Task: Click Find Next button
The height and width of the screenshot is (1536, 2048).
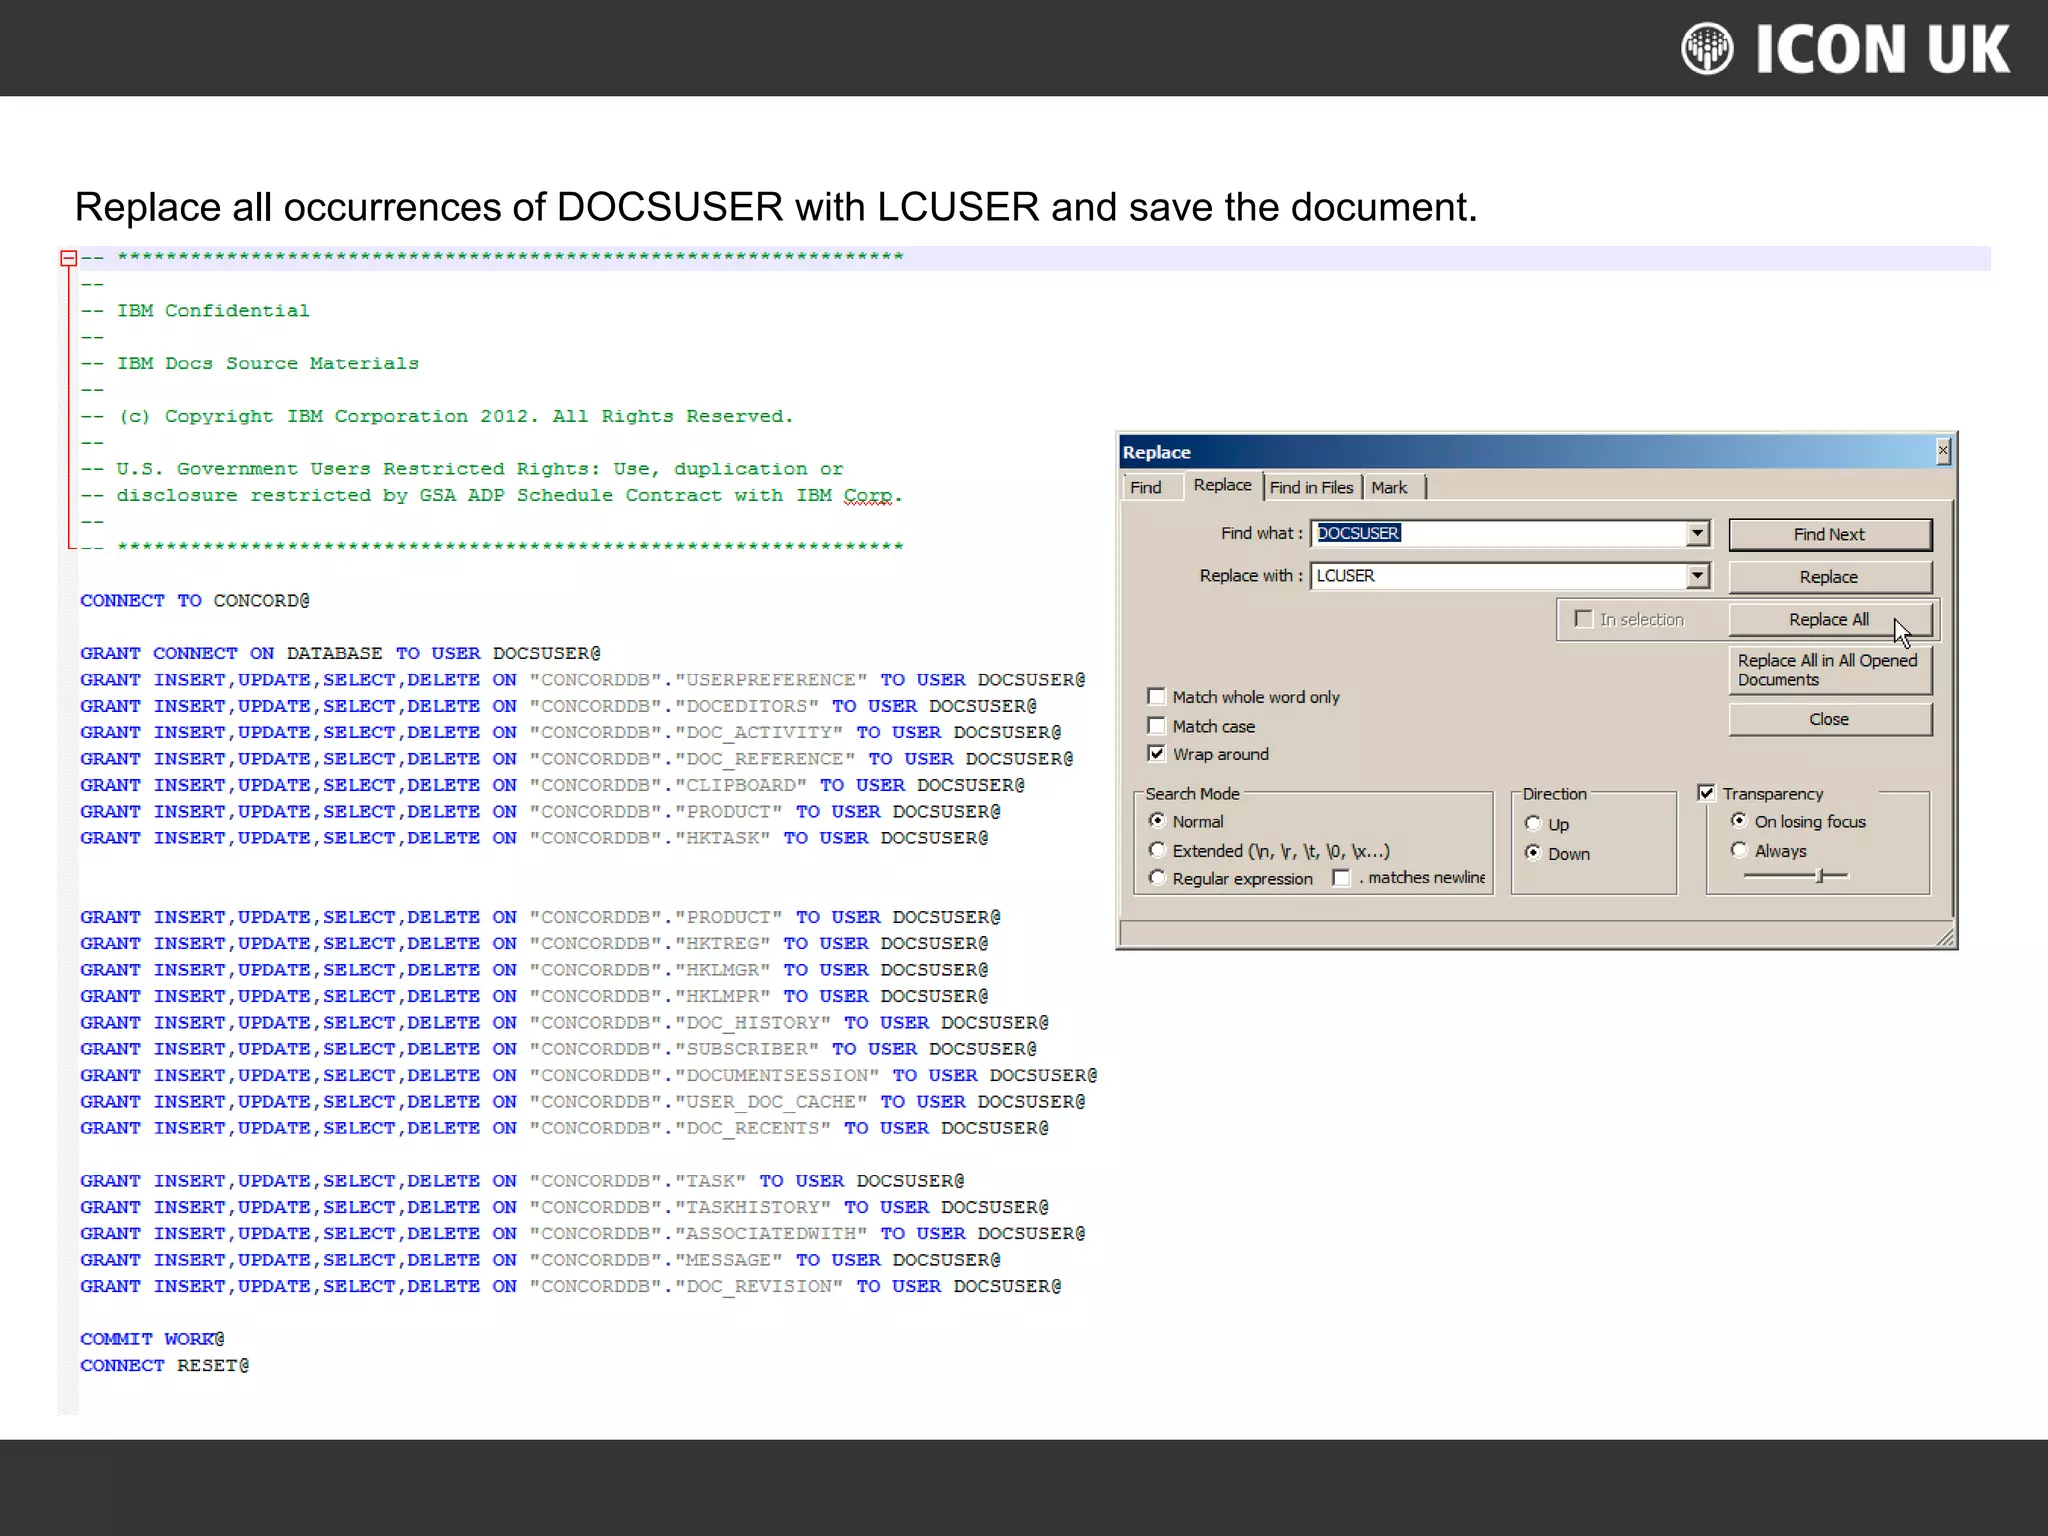Action: [1829, 534]
